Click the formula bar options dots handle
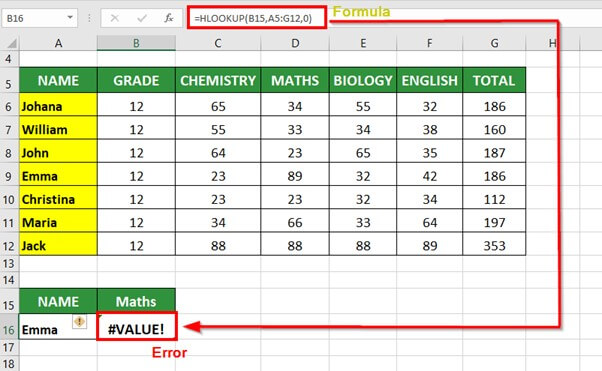 click(x=89, y=18)
